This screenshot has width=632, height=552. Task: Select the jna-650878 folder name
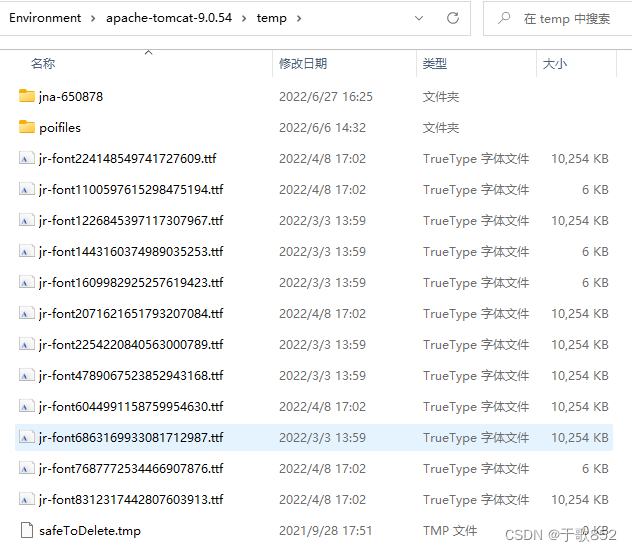pyautogui.click(x=71, y=97)
